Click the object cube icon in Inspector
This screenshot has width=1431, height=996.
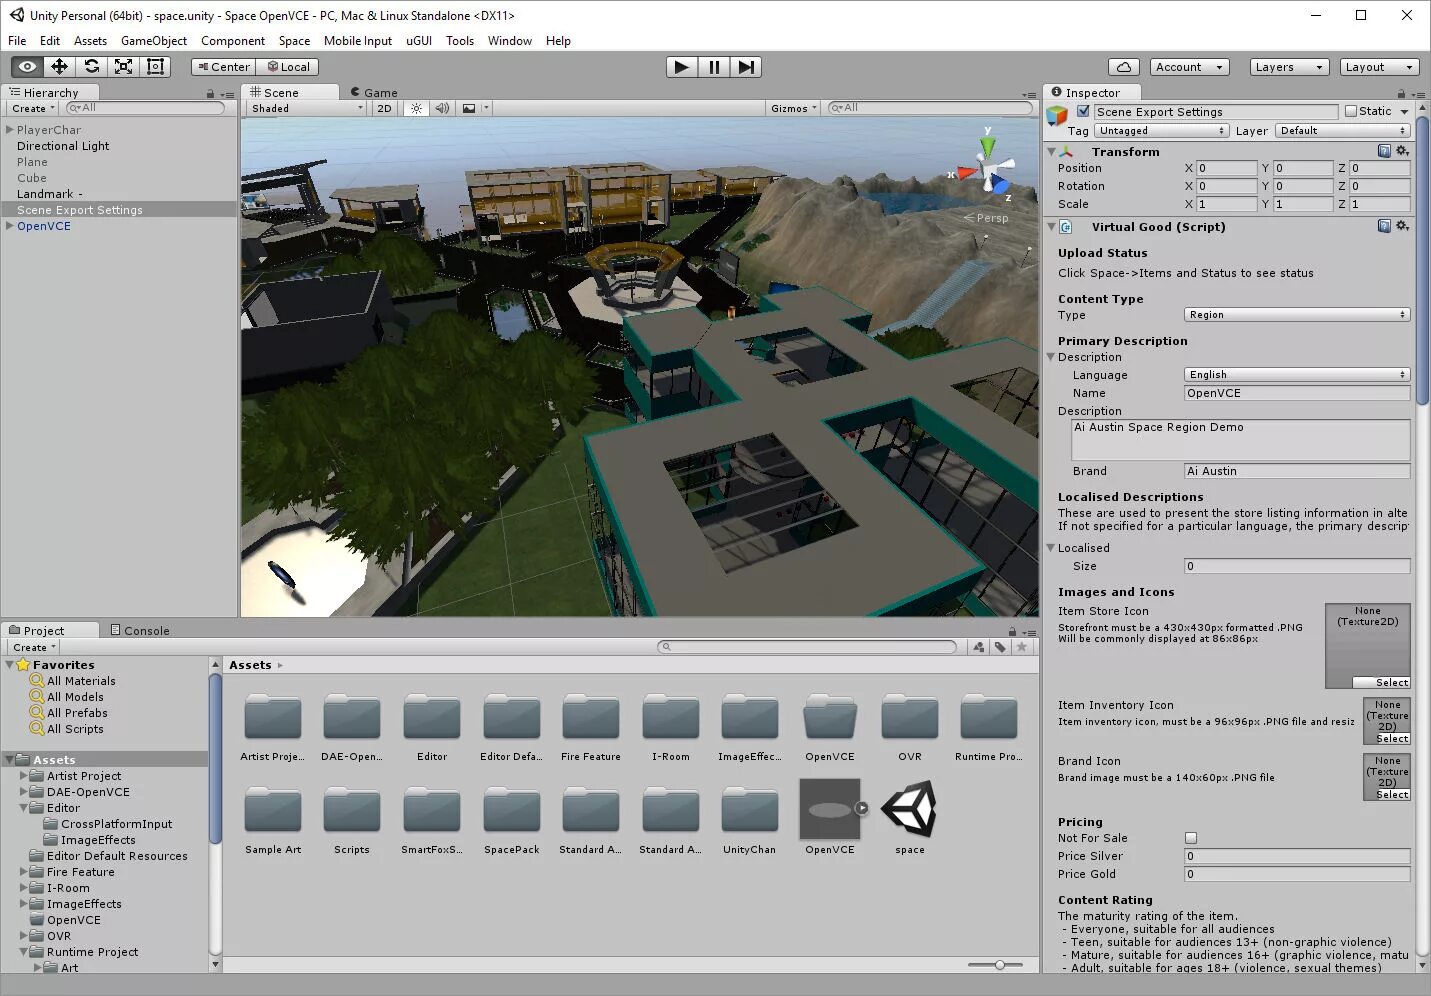tap(1057, 116)
